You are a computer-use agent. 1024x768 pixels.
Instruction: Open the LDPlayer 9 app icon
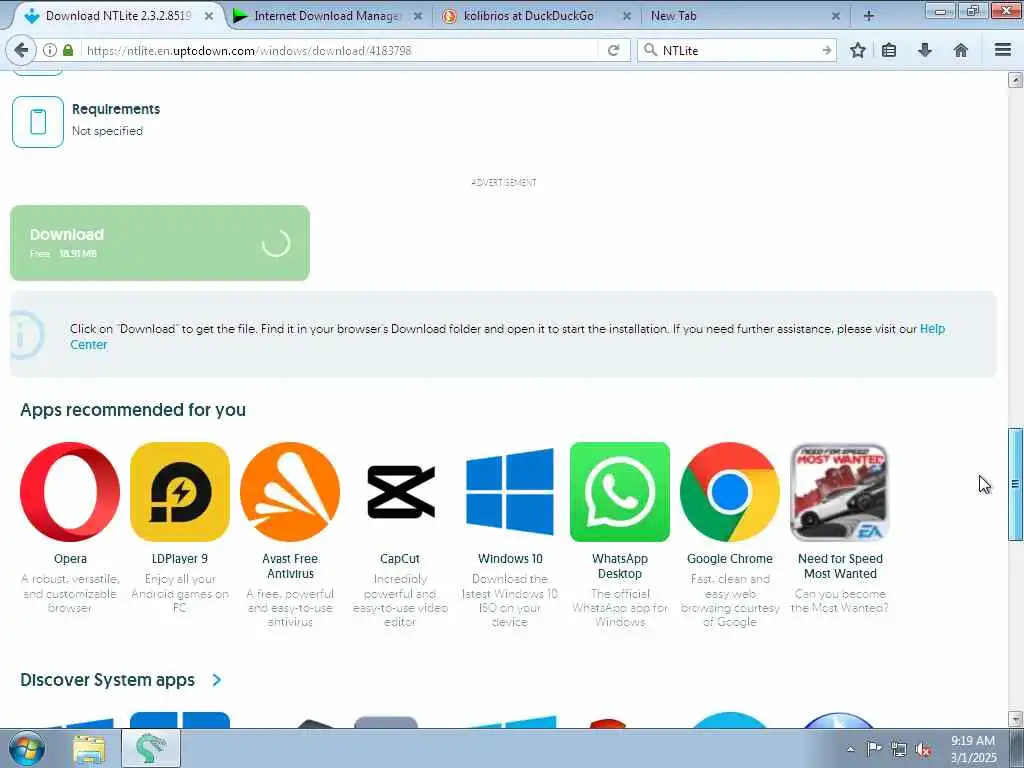[x=180, y=492]
